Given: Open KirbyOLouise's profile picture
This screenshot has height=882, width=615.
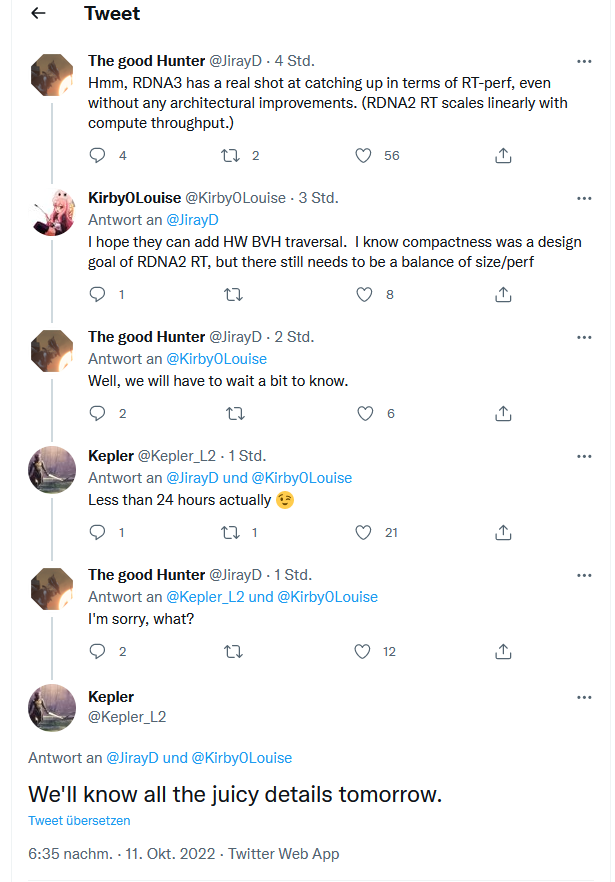Looking at the screenshot, I should click(52, 213).
